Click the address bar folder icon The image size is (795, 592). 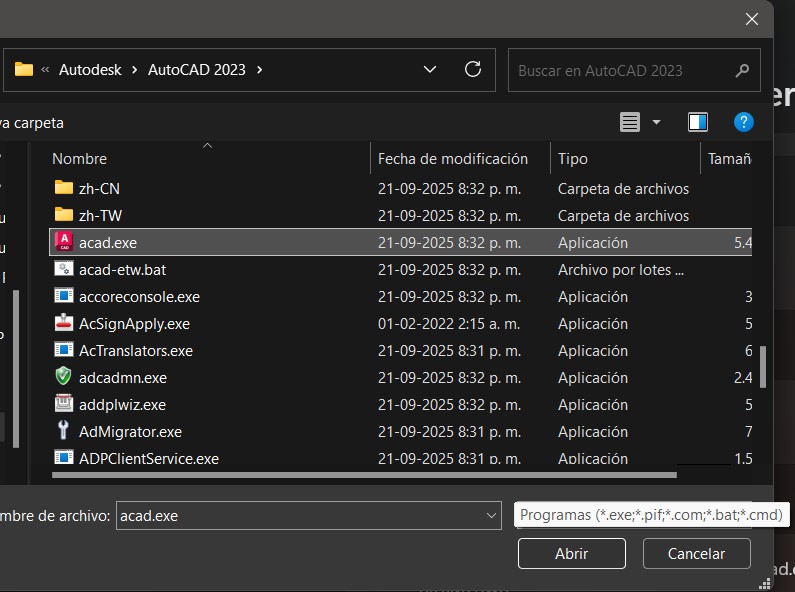(24, 69)
